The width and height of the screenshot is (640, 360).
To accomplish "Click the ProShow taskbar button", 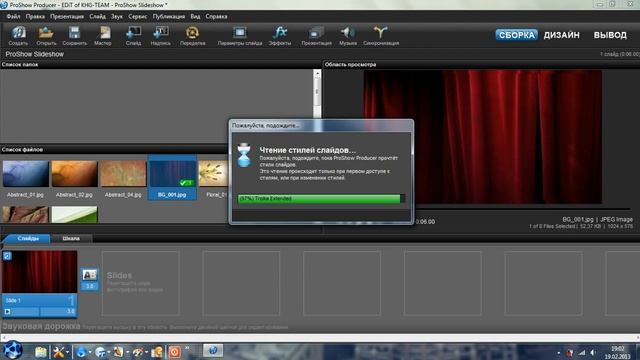I will [x=213, y=351].
